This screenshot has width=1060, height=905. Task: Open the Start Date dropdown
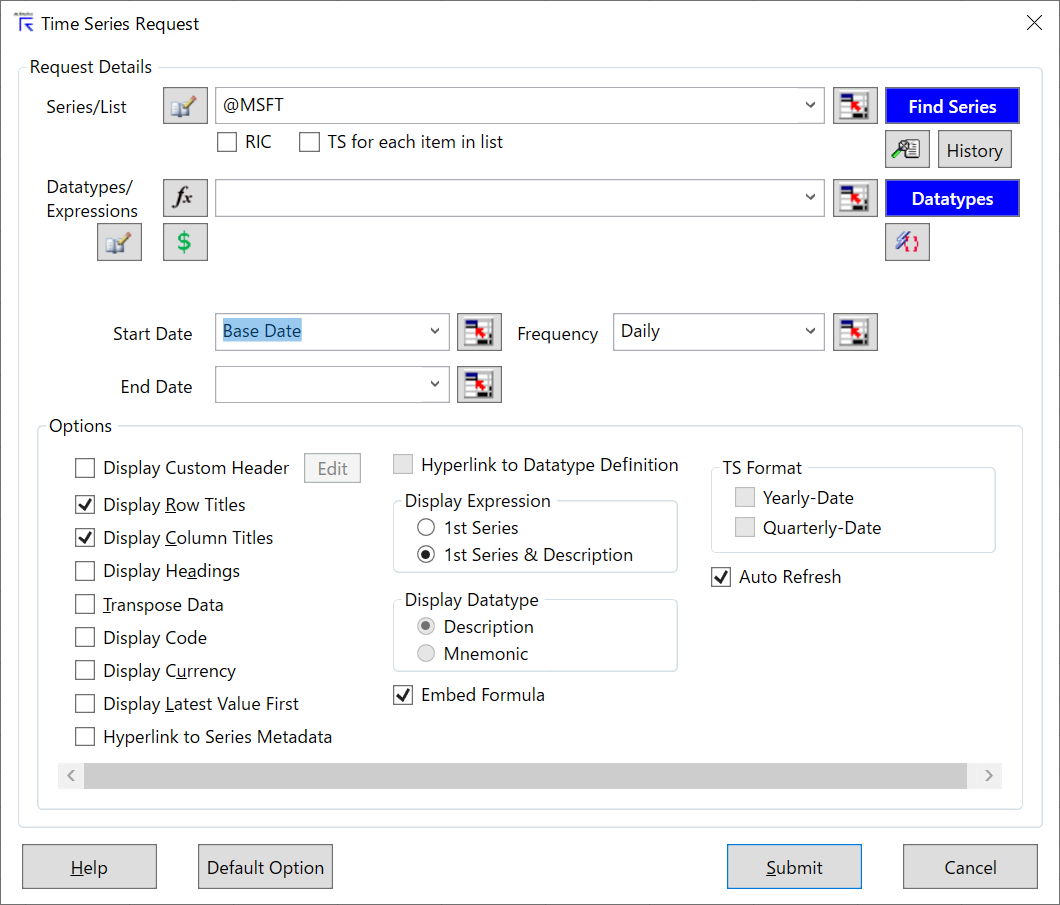(x=434, y=332)
